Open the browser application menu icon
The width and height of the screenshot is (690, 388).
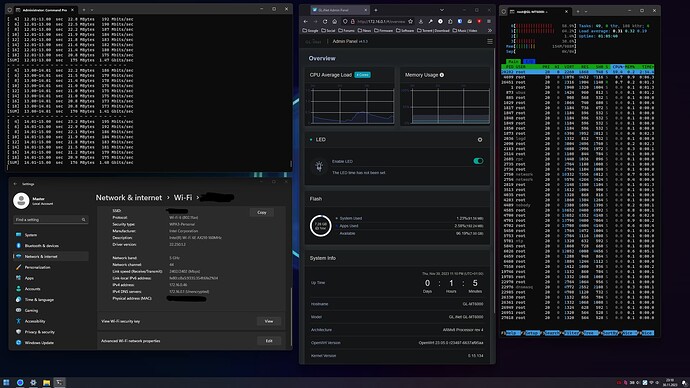(x=489, y=21)
